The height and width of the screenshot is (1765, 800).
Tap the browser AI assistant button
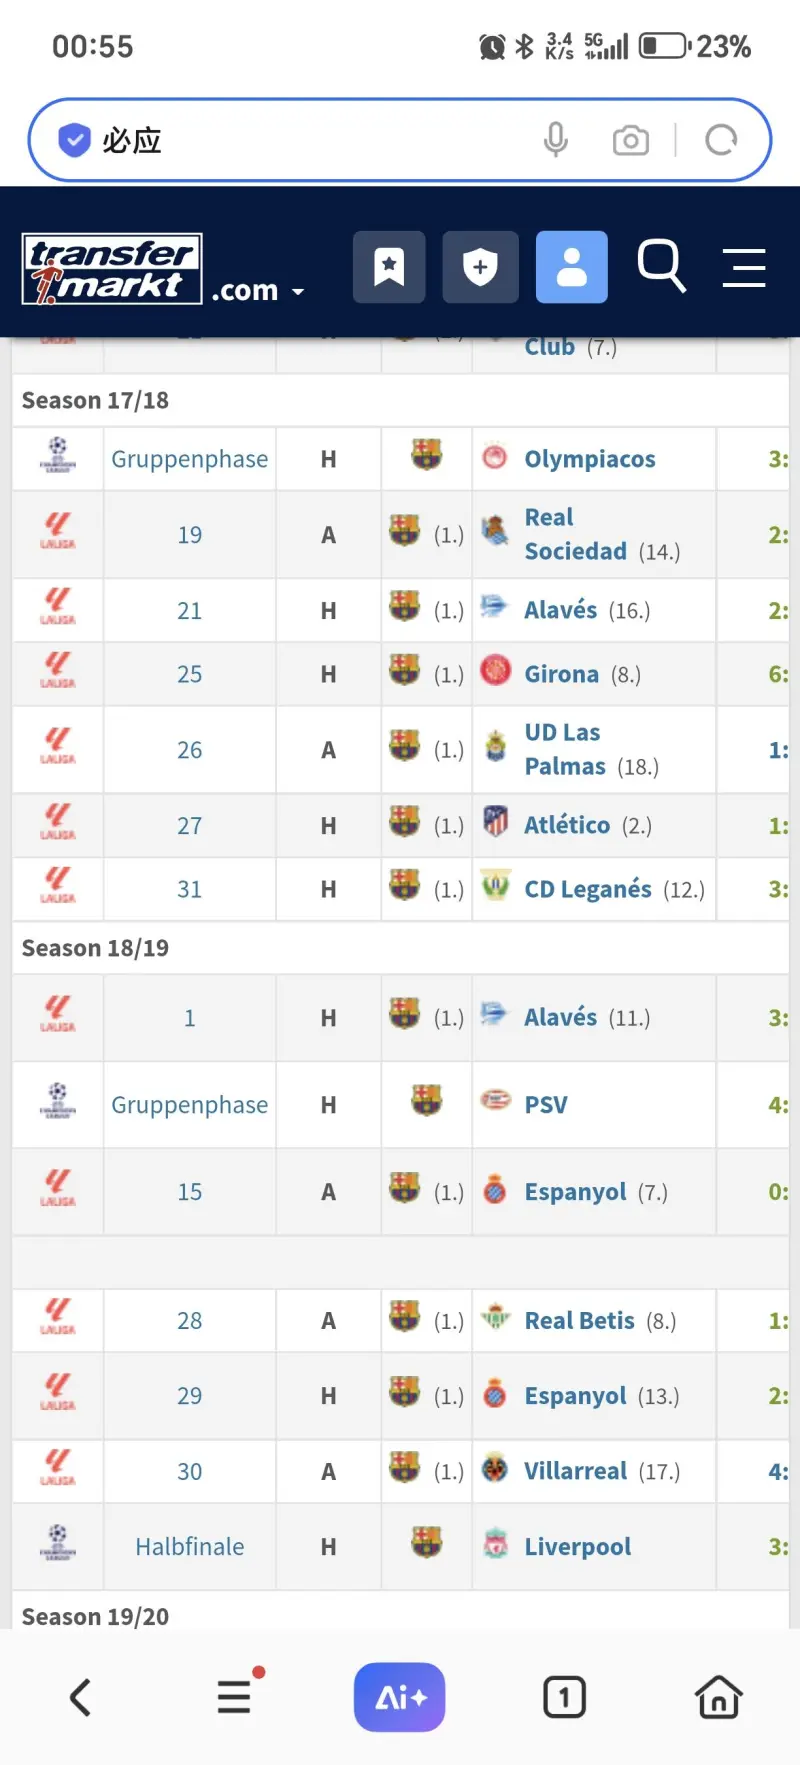click(399, 1697)
